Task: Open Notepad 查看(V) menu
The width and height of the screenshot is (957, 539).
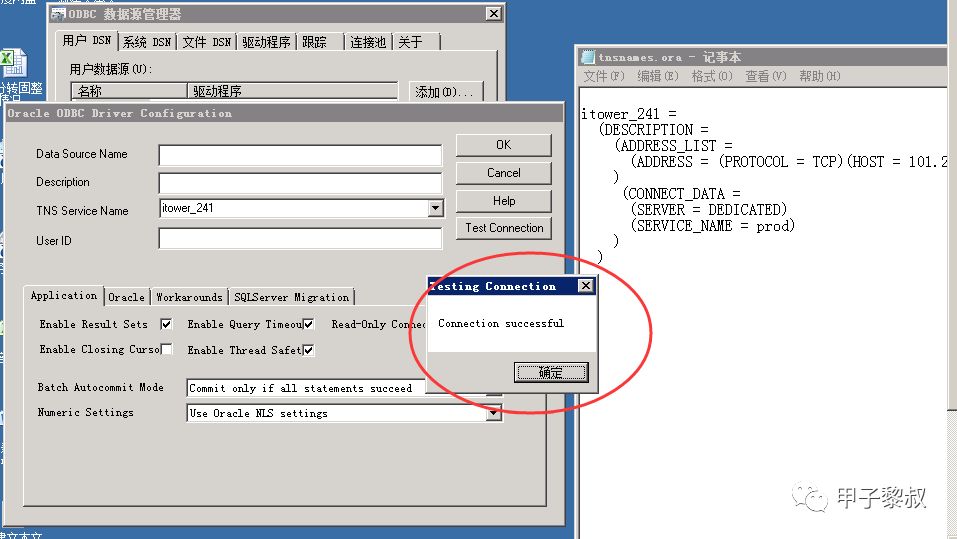Action: point(765,76)
